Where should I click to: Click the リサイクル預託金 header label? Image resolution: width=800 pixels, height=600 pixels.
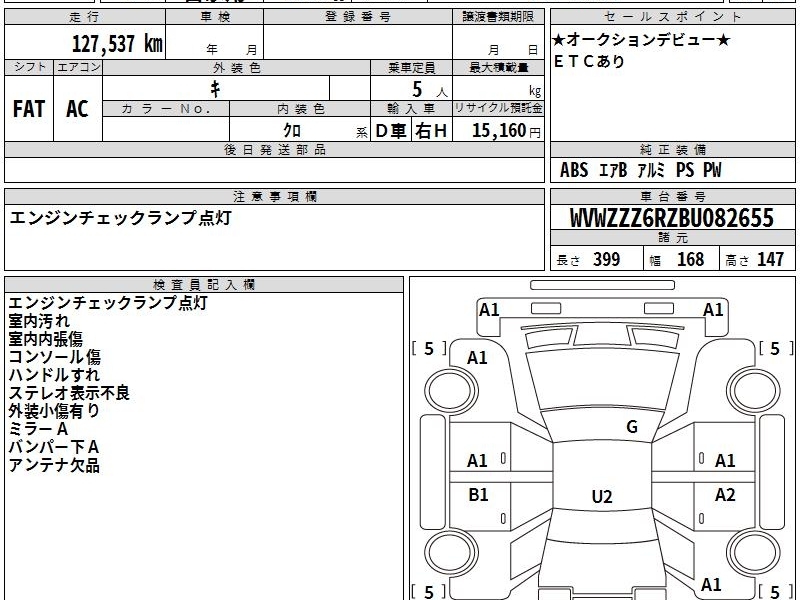[x=498, y=108]
